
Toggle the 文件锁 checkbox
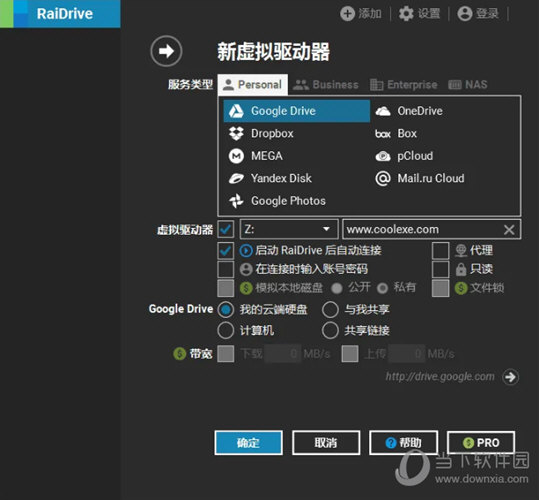[x=440, y=288]
